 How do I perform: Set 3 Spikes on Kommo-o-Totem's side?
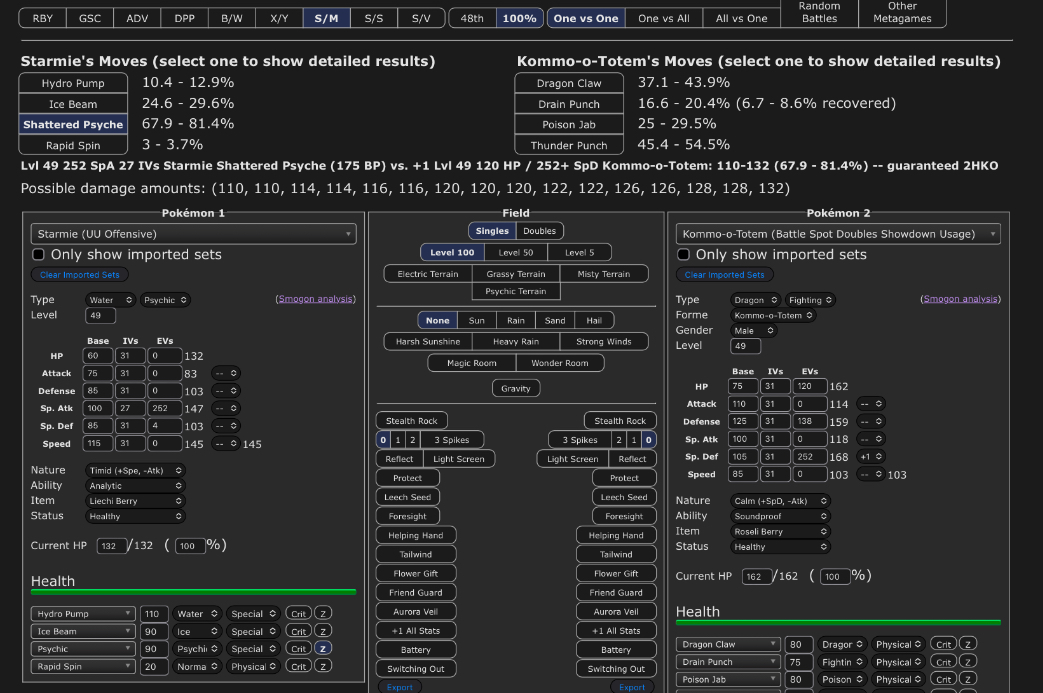click(580, 440)
